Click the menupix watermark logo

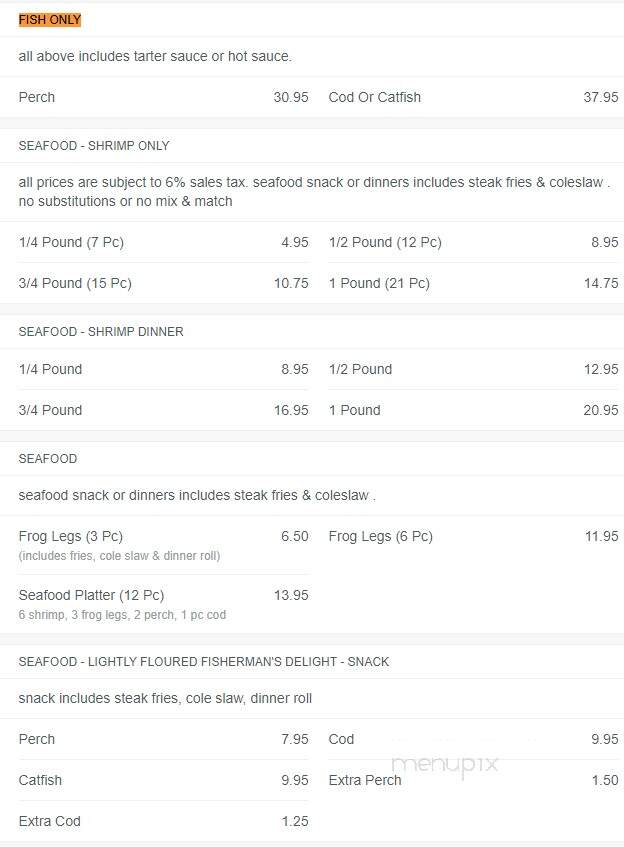[x=445, y=765]
